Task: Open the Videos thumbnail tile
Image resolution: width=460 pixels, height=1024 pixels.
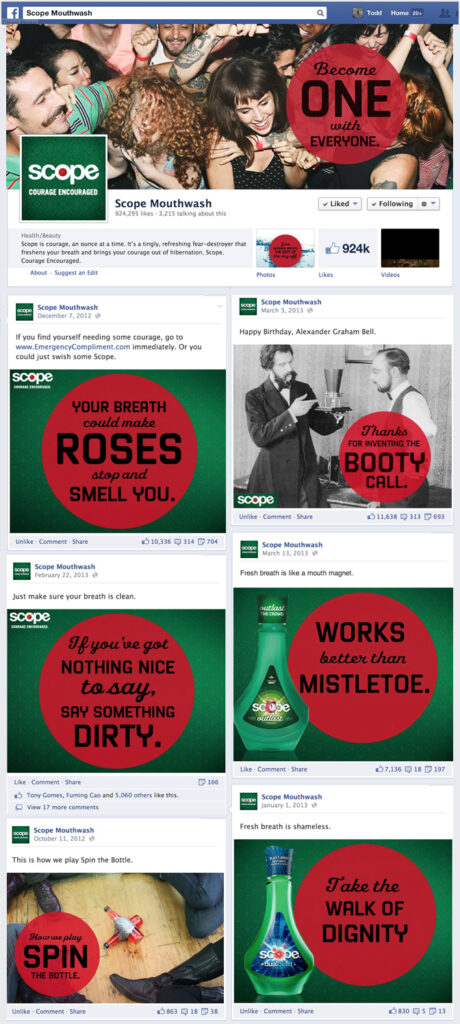Action: 410,248
